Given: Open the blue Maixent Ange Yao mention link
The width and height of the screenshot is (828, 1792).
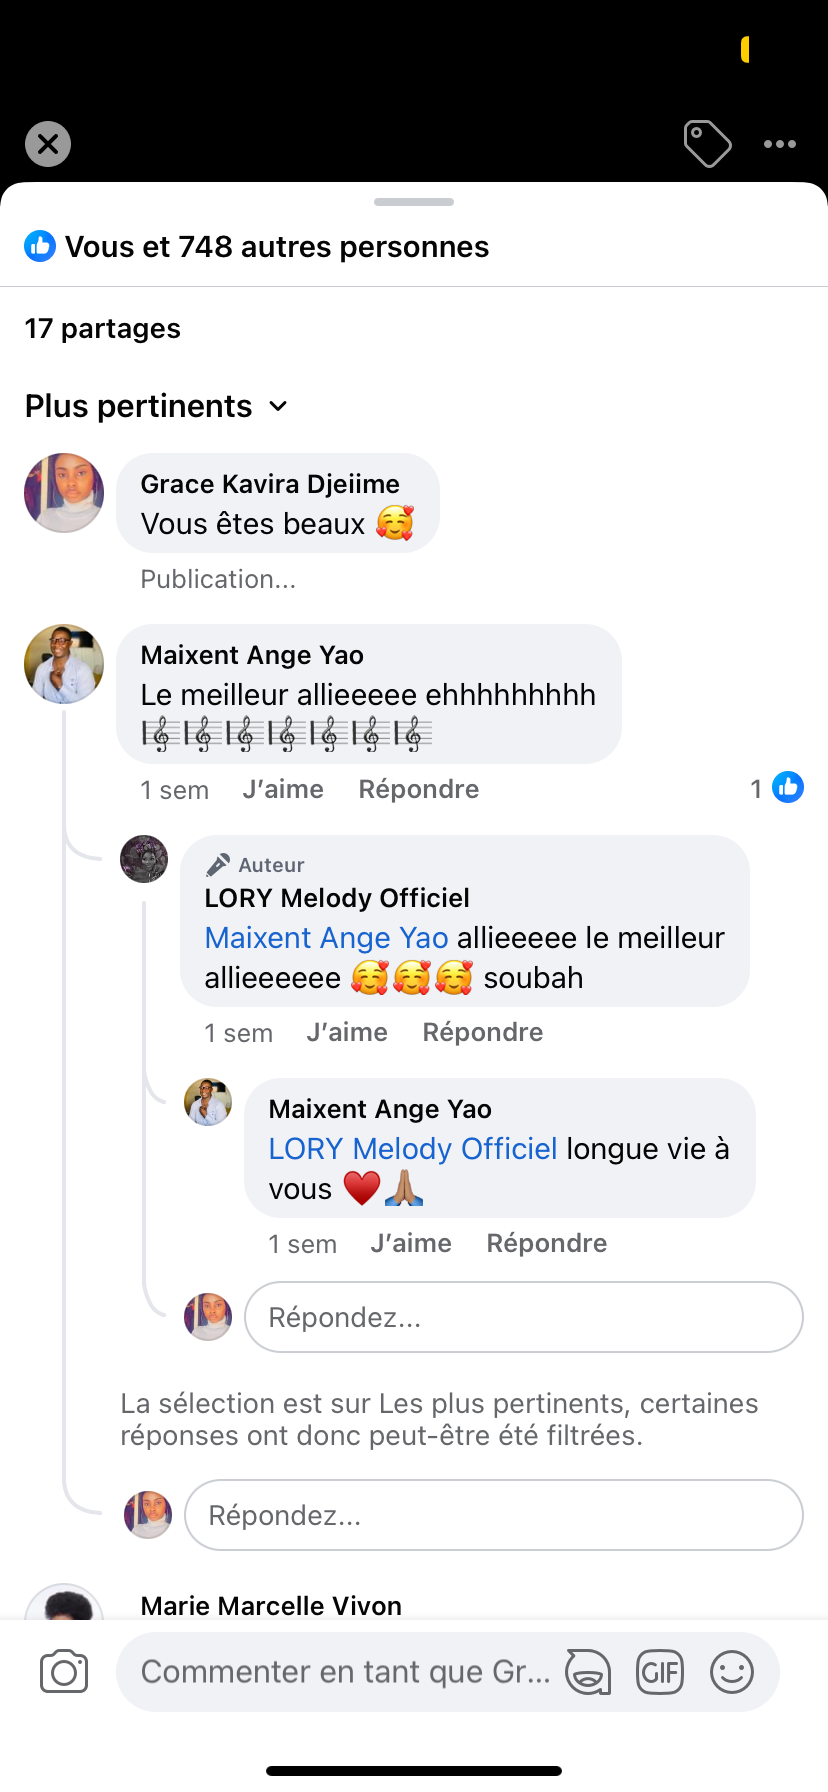Looking at the screenshot, I should point(326,938).
